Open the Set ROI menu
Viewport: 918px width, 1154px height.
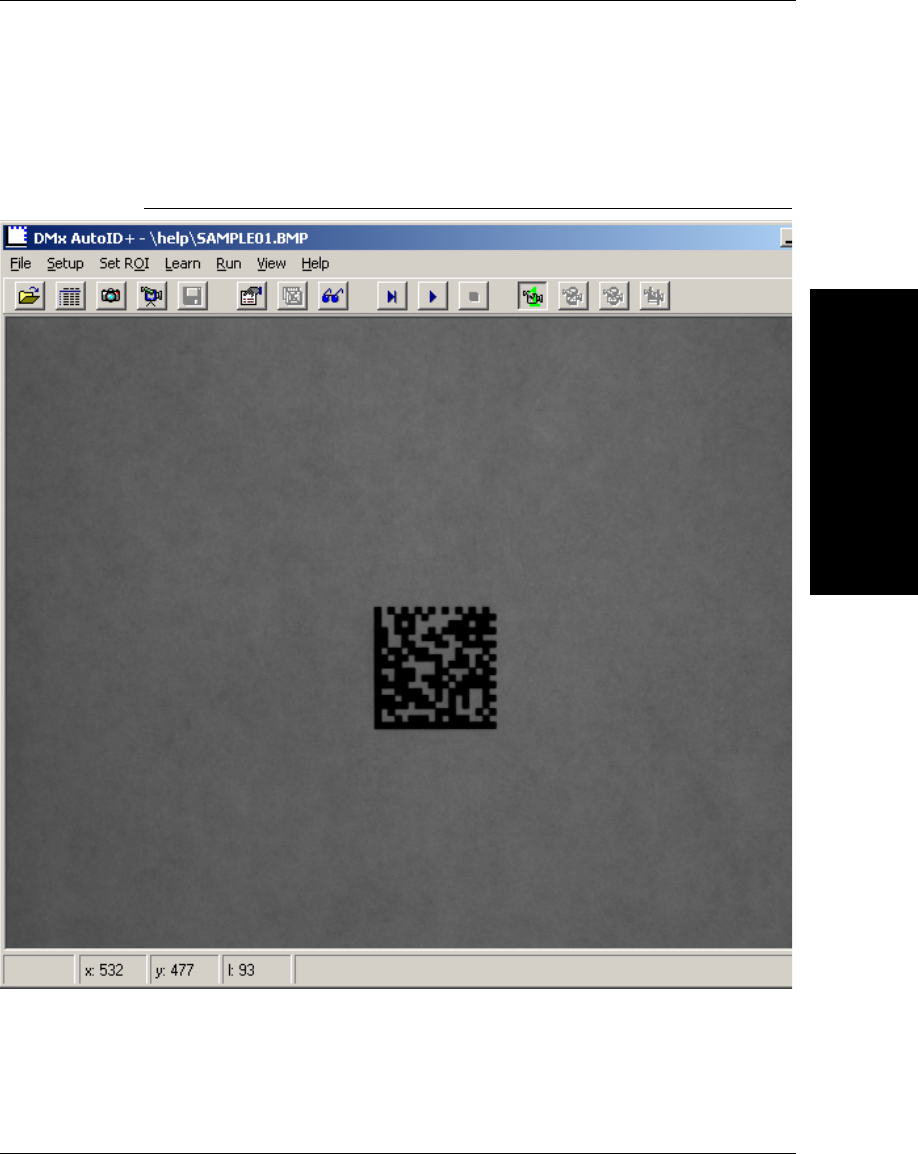pos(124,263)
